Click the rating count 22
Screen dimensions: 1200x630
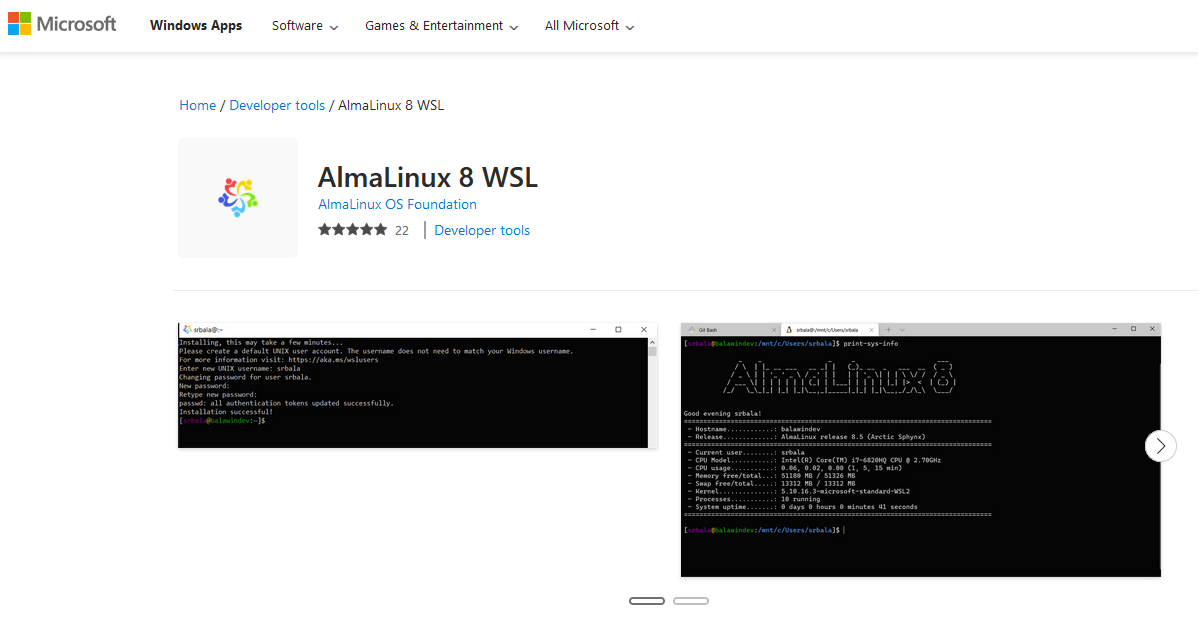tap(402, 230)
